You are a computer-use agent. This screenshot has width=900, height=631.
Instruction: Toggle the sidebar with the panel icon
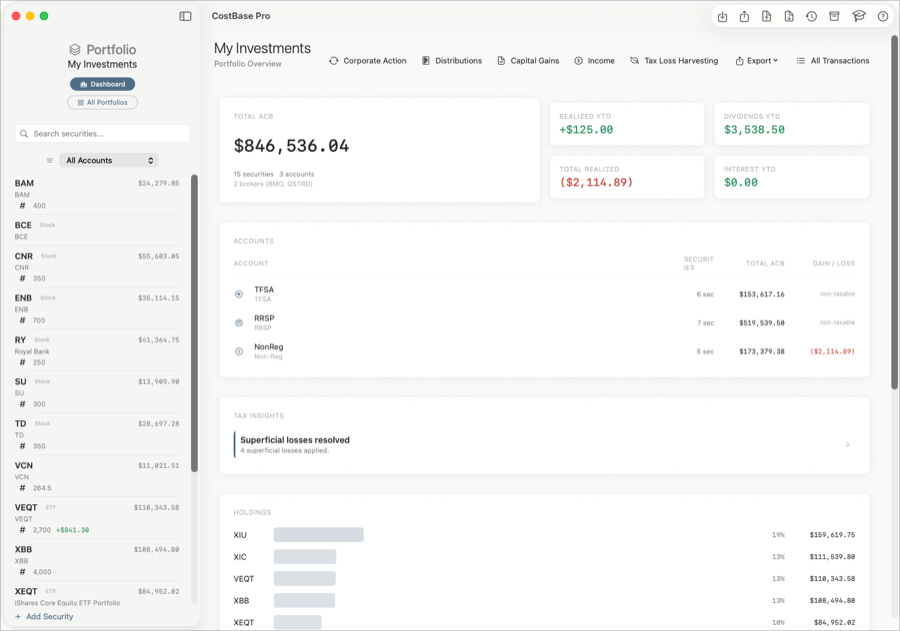pyautogui.click(x=184, y=16)
